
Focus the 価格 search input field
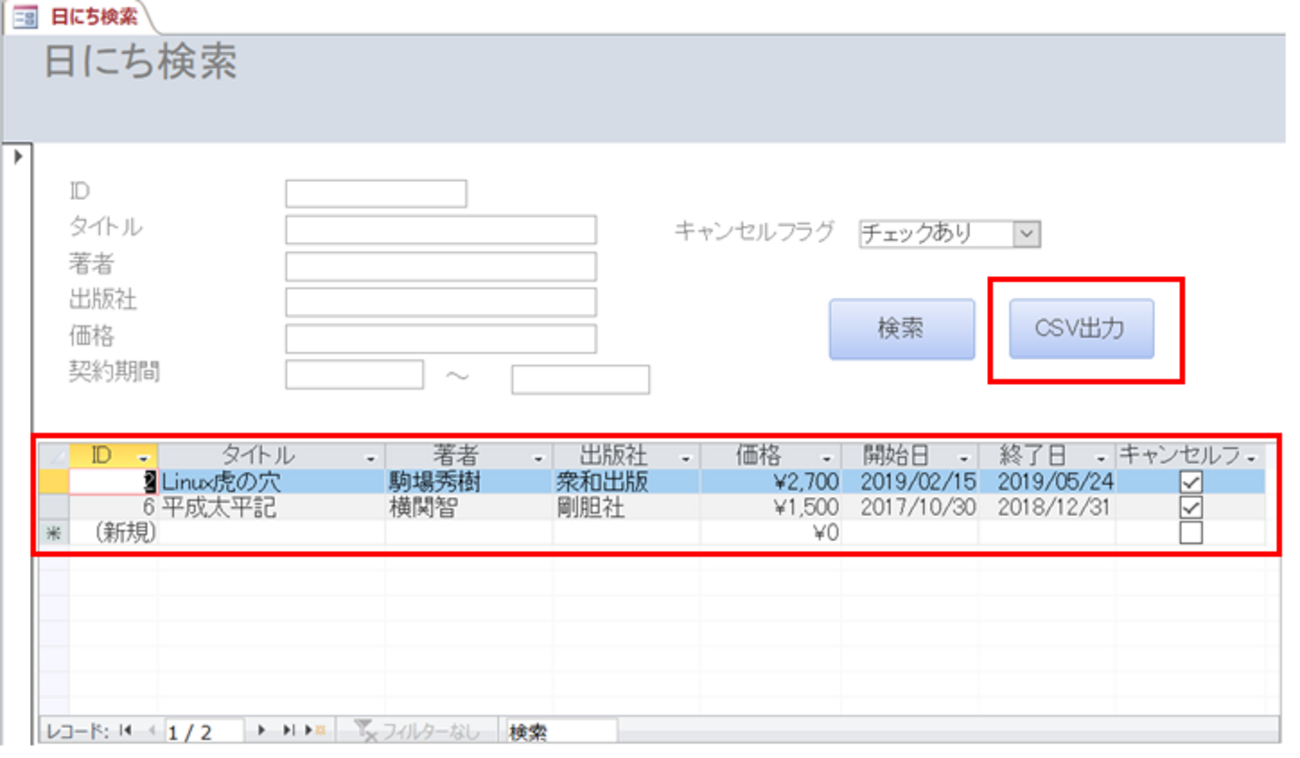tap(441, 339)
